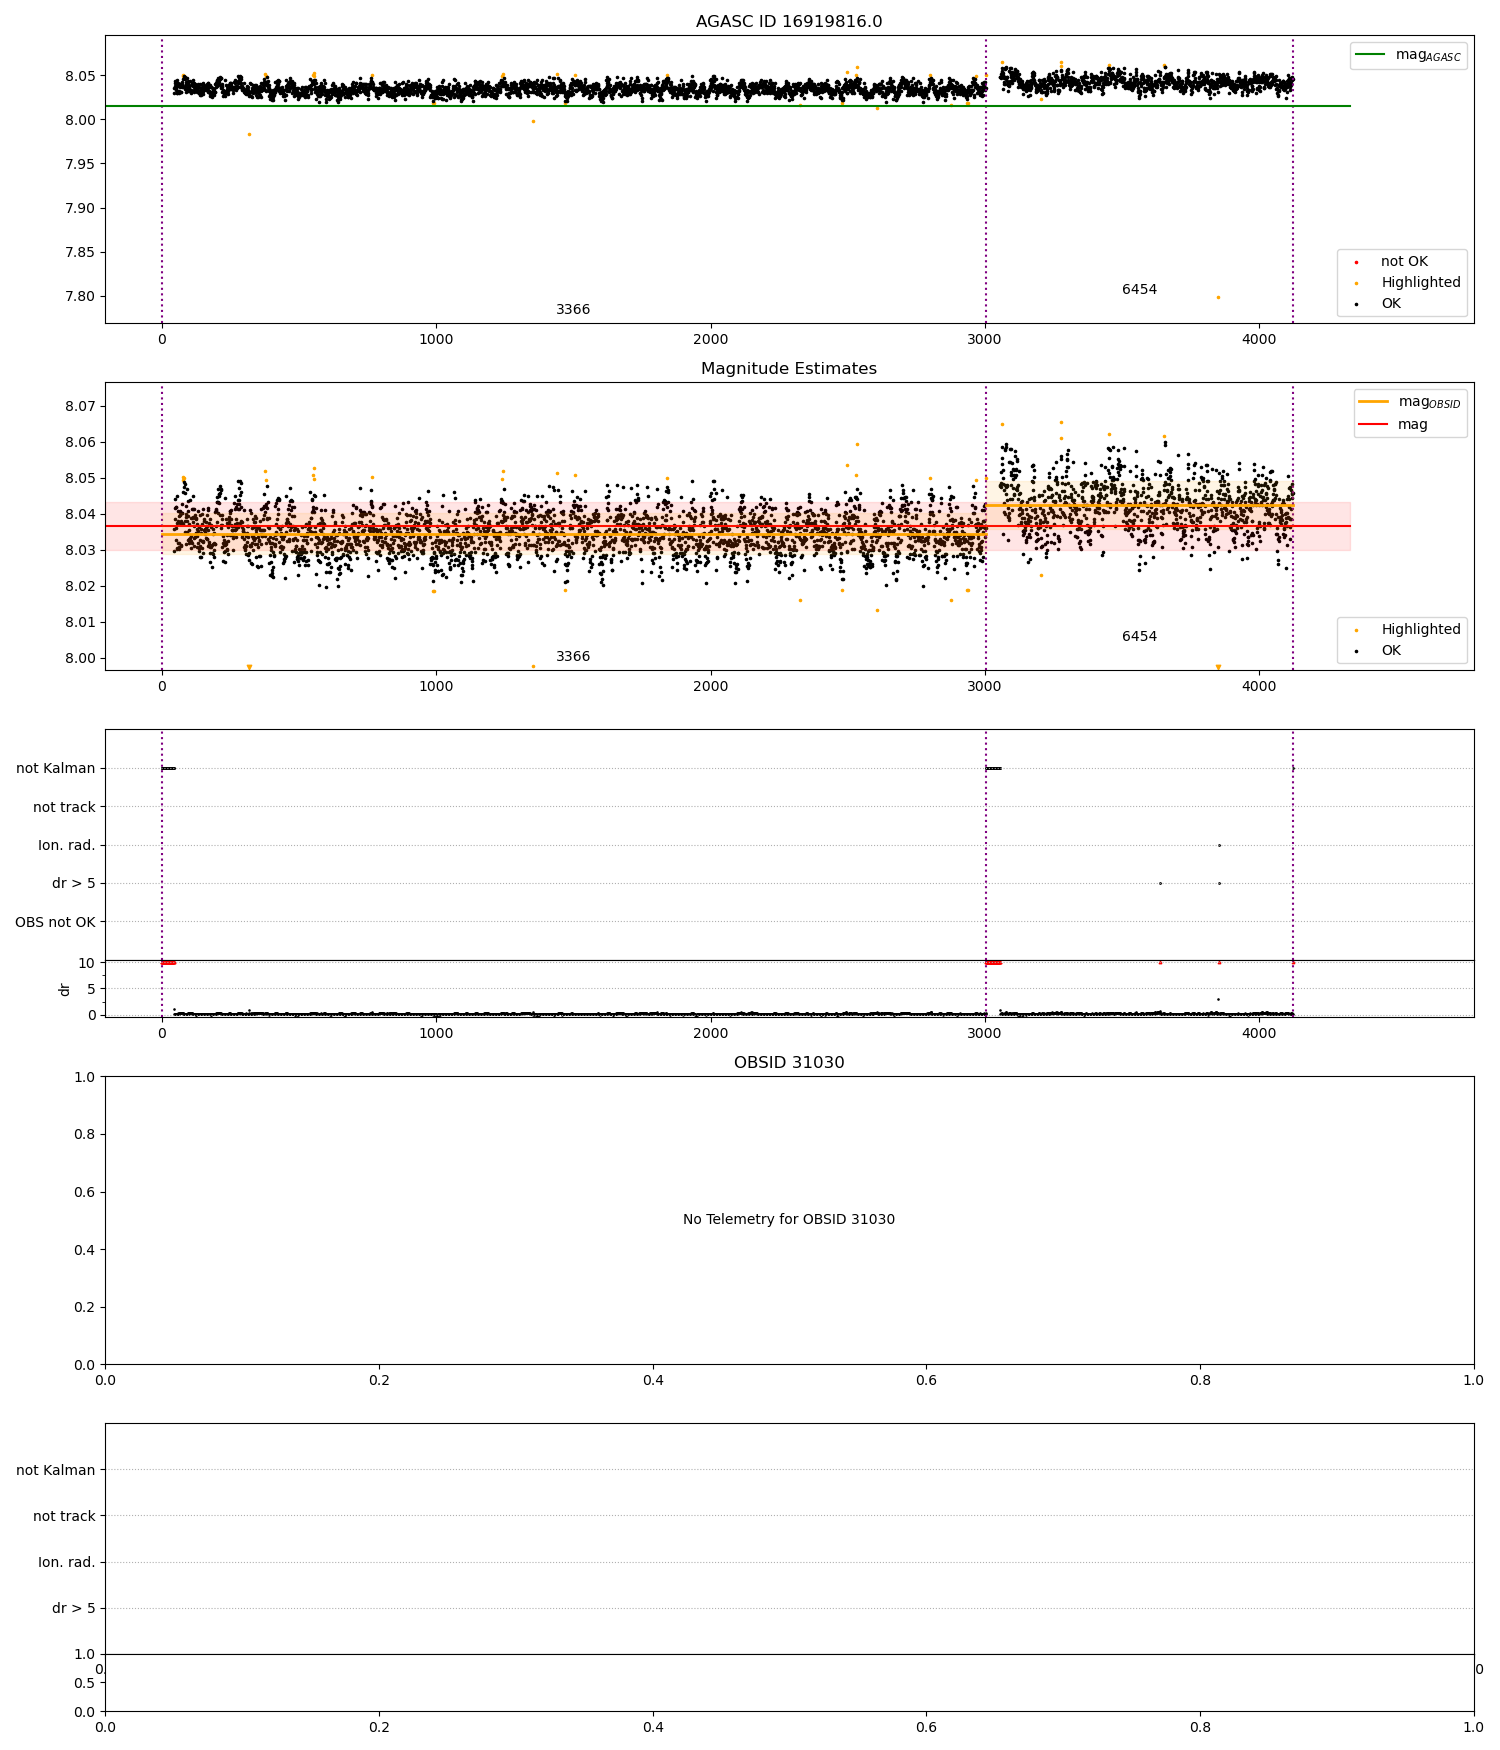Click 'Highlighted' legend entry in top AGASC plot
Image resolution: width=1500 pixels, height=1750 pixels.
(x=1408, y=283)
